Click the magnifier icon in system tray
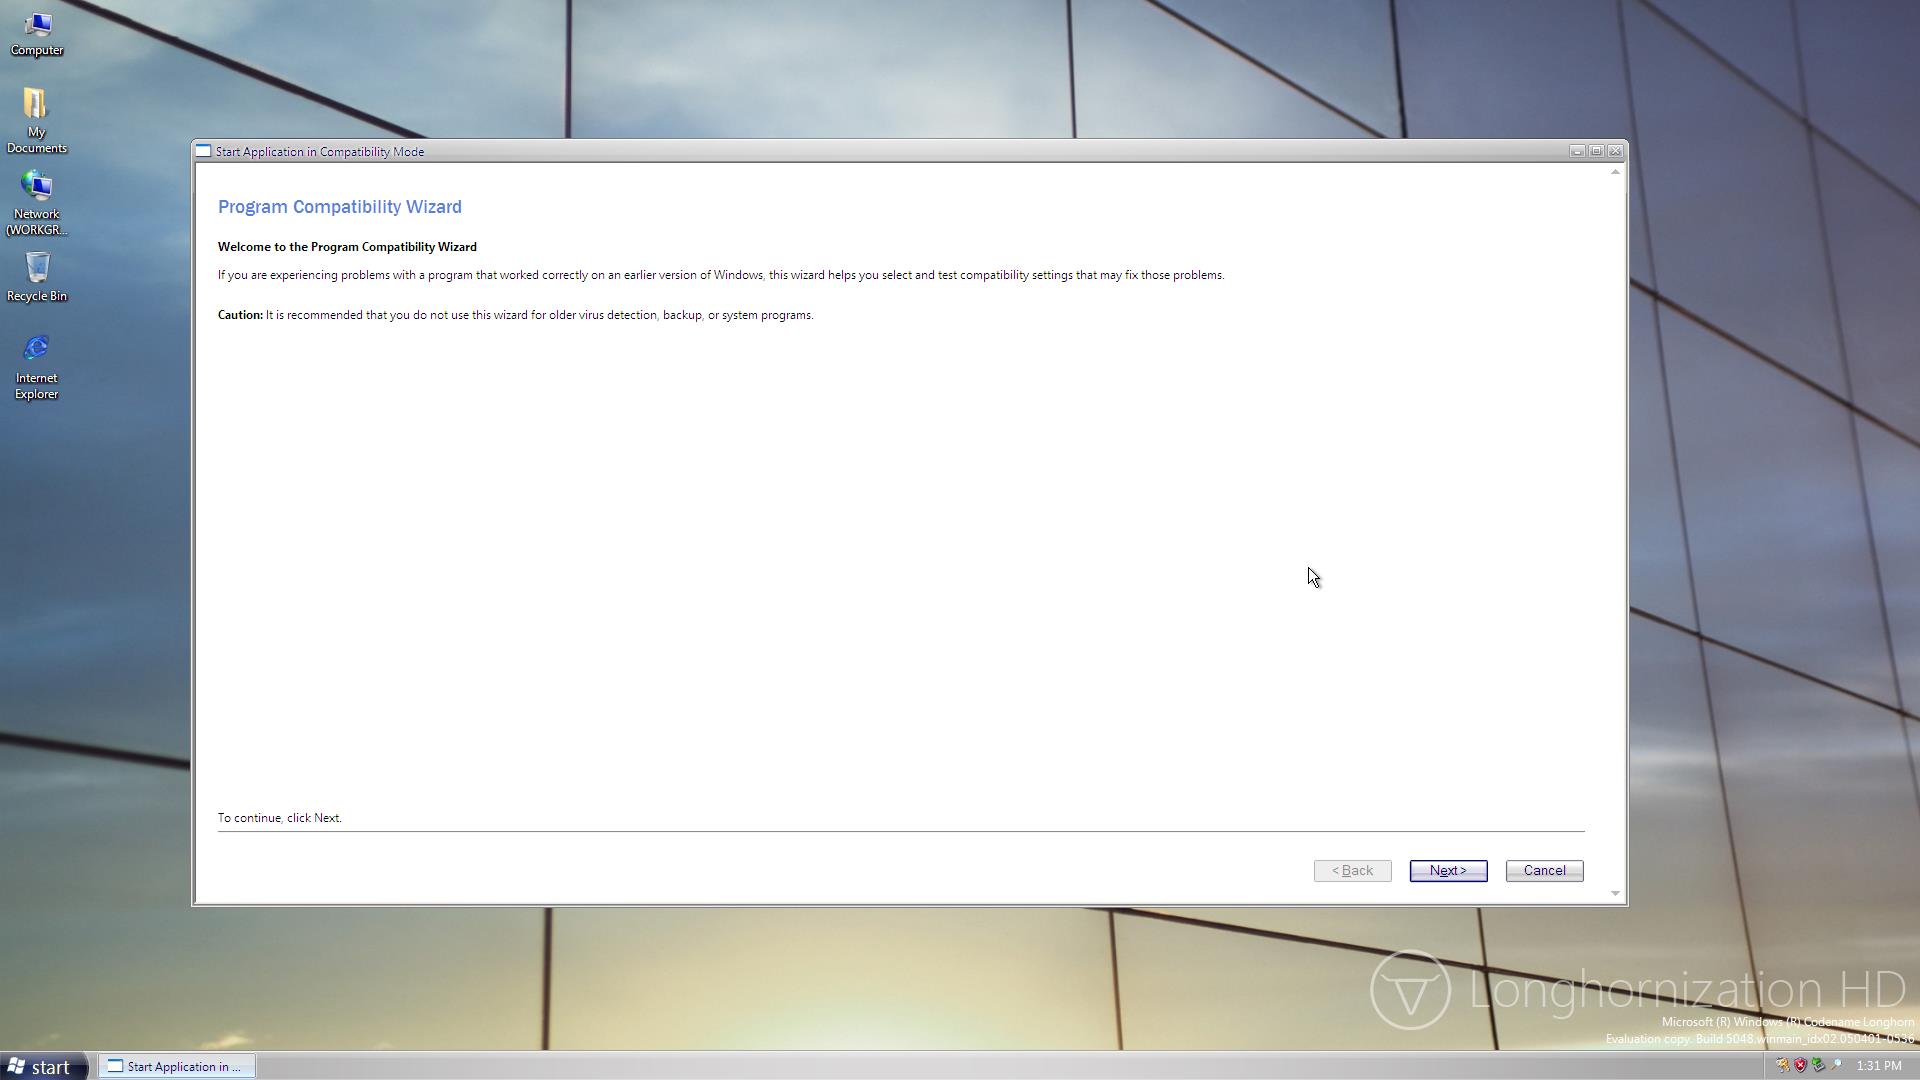This screenshot has height=1080, width=1920. tap(1836, 1065)
